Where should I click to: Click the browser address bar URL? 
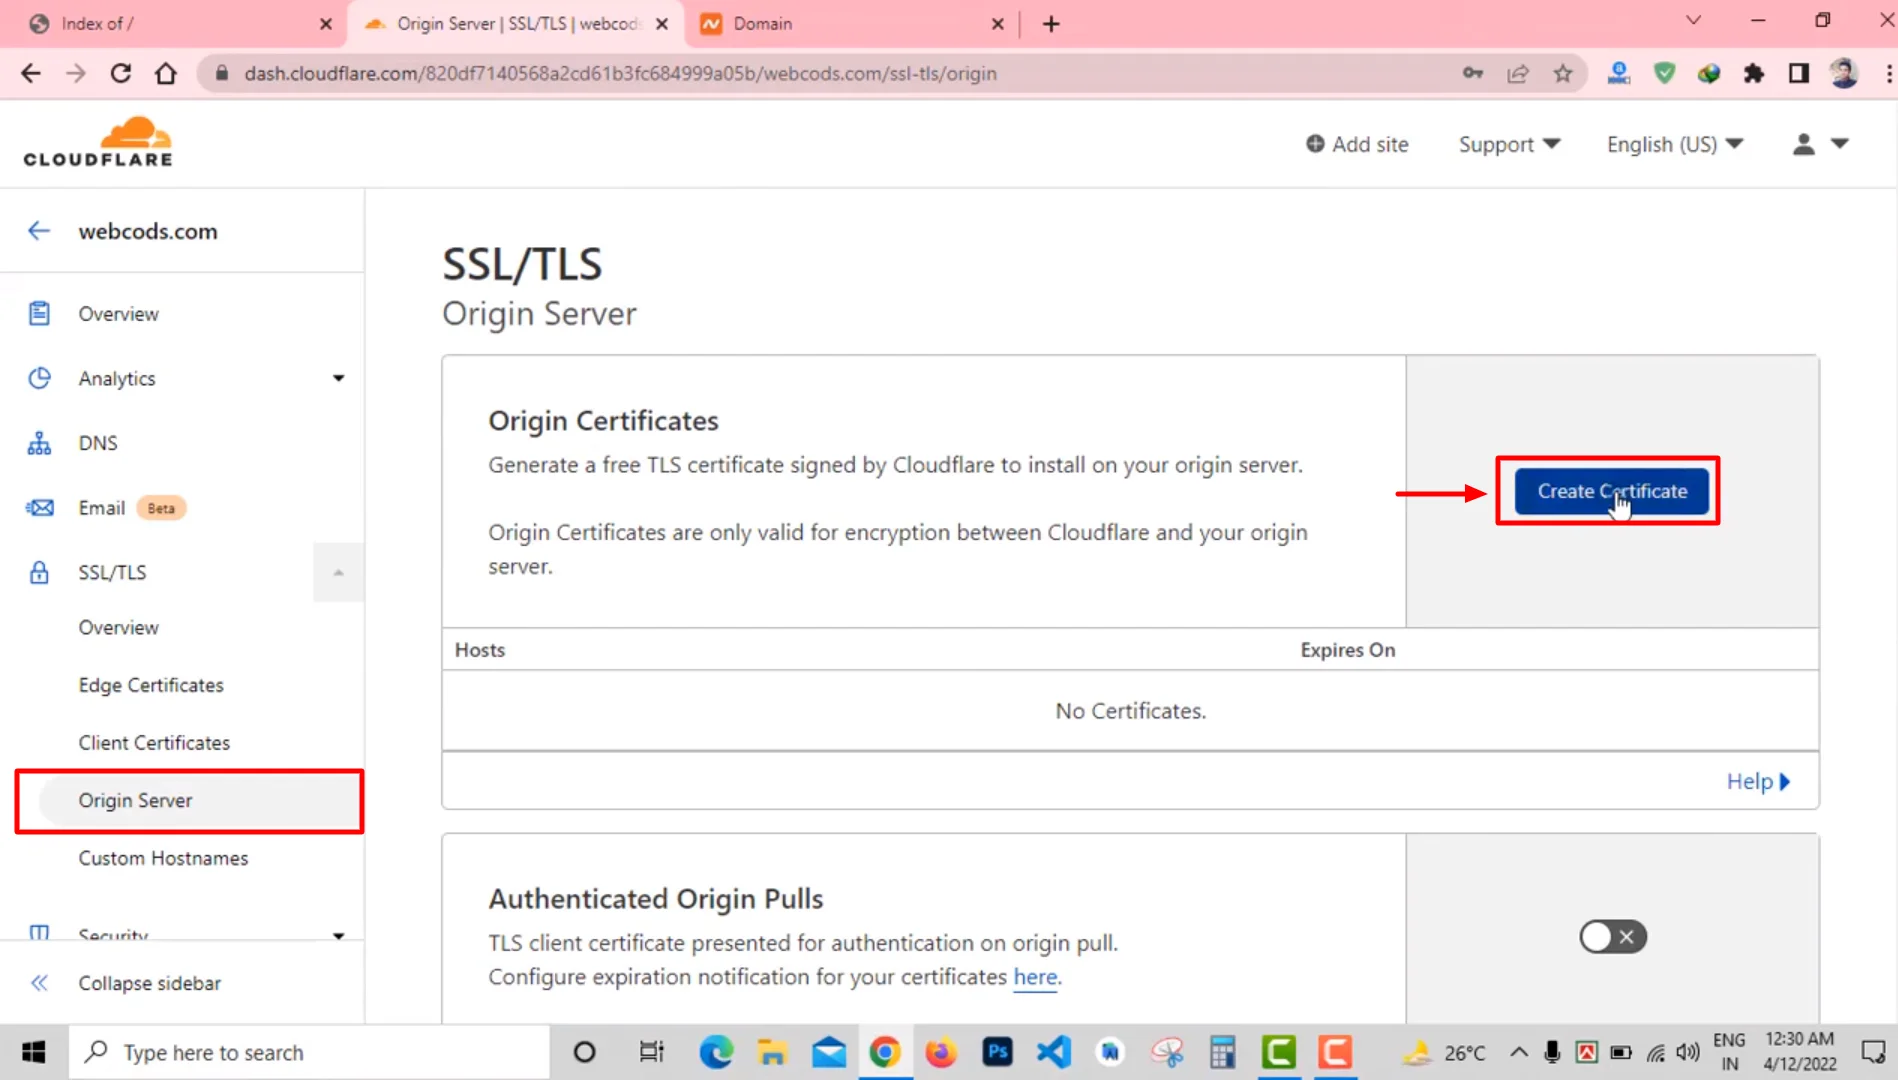point(620,73)
